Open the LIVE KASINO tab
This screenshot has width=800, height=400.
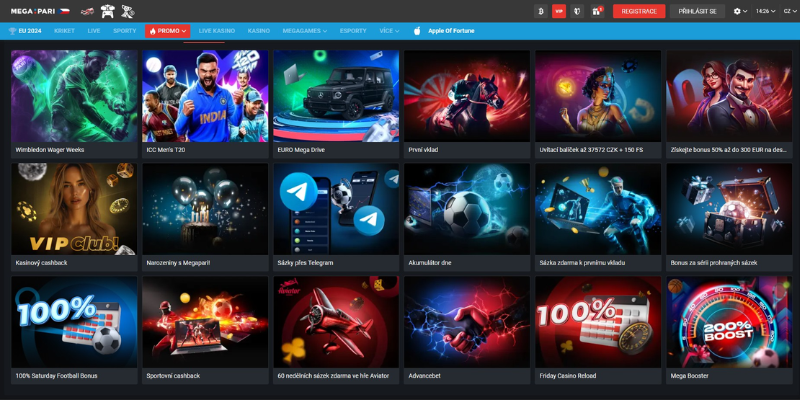tap(217, 31)
